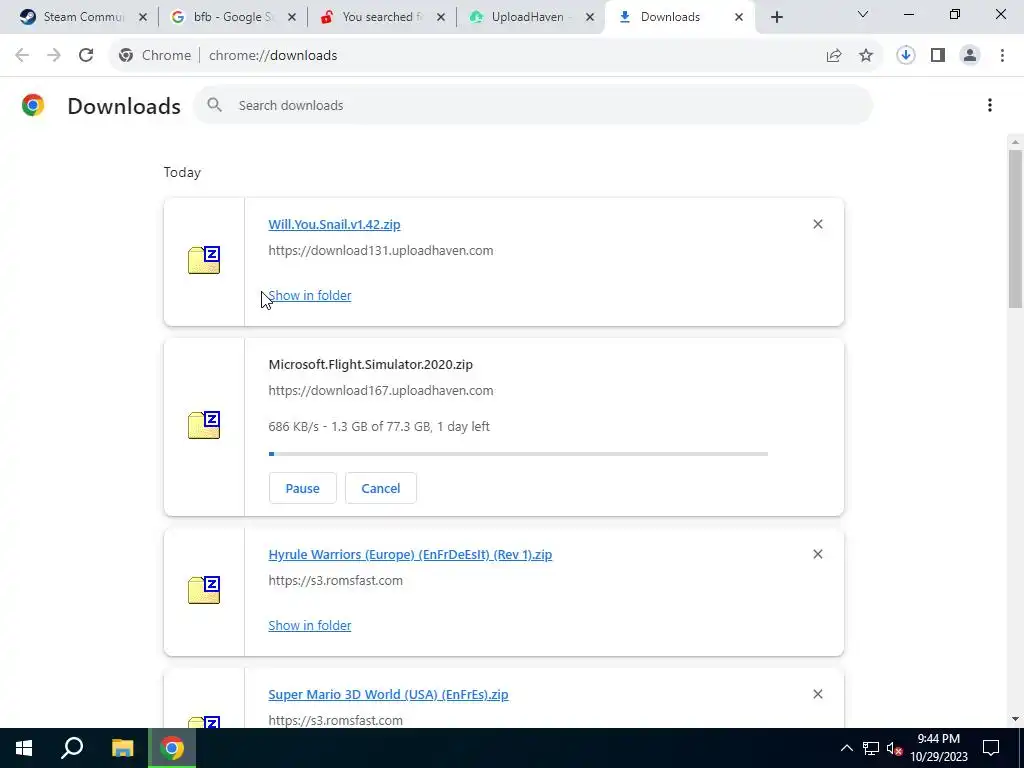Click the zip icon for Microsoft Flight Simulator
Viewport: 1024px width, 768px height.
(204, 425)
